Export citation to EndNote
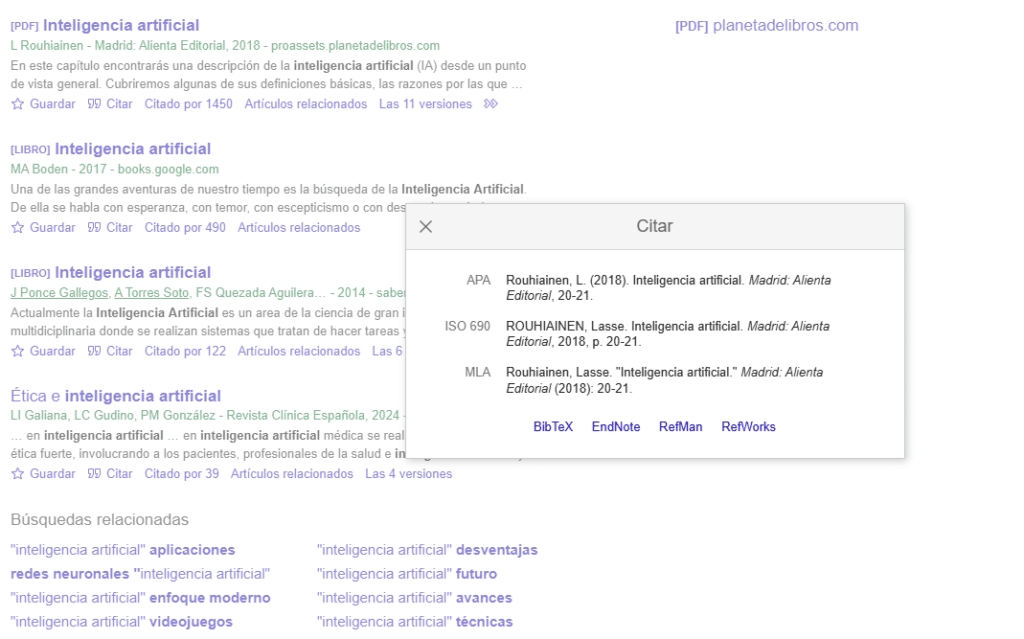1024x639 pixels. point(616,427)
